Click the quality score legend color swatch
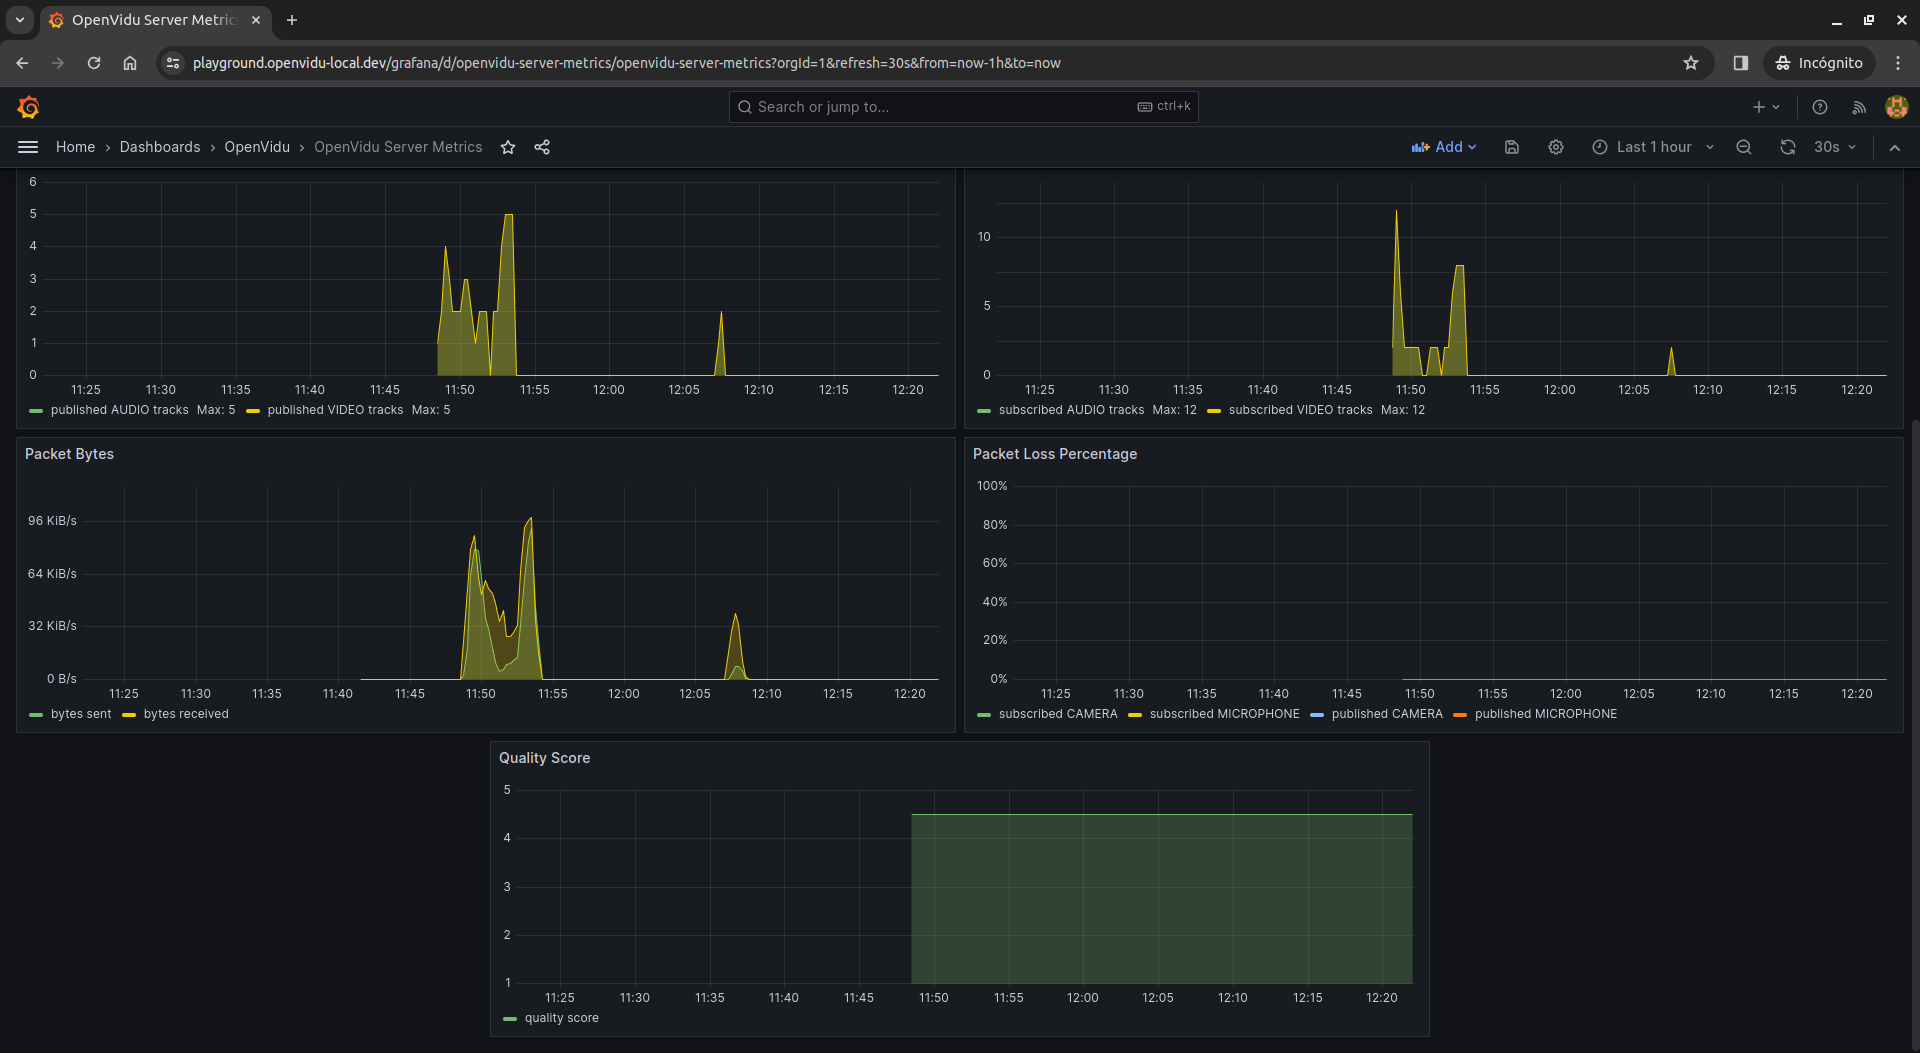Screen dimensions: 1920x1053 [510, 1019]
